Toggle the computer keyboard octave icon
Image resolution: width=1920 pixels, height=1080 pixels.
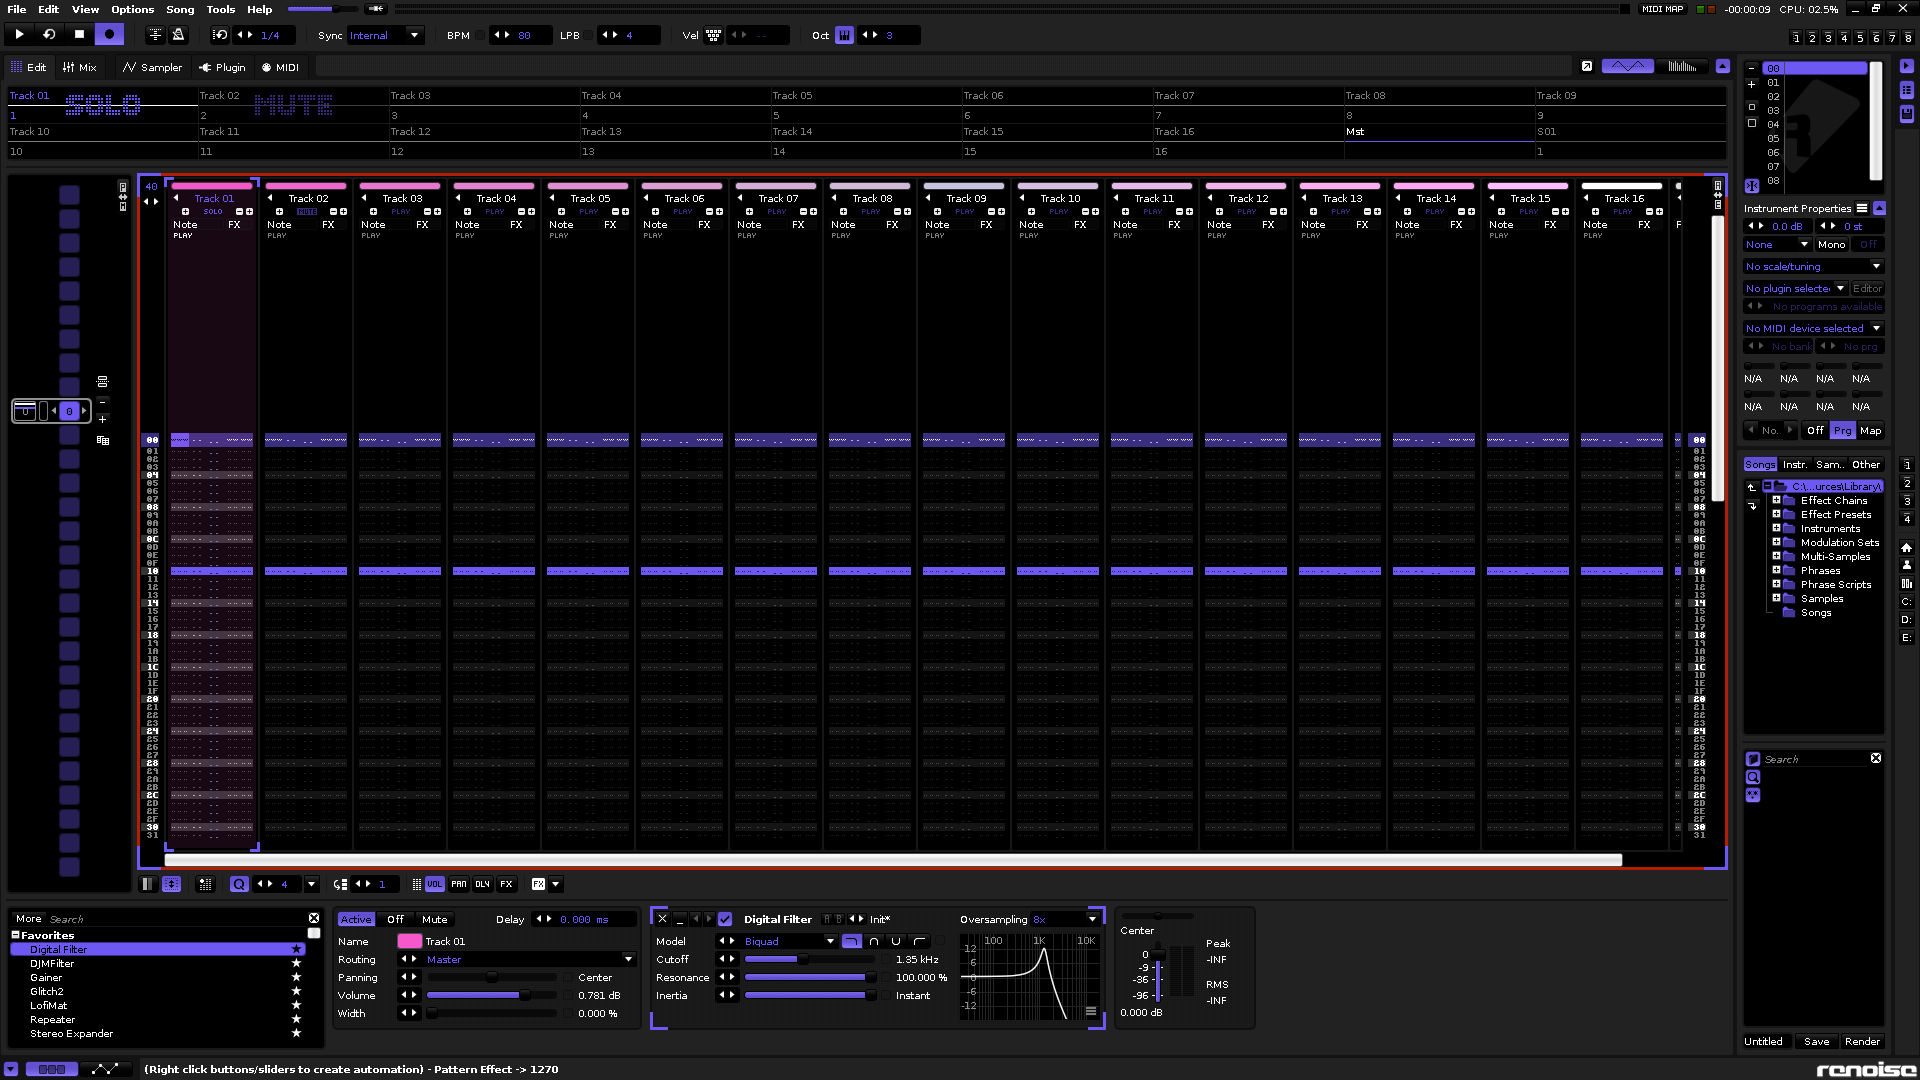pyautogui.click(x=844, y=35)
